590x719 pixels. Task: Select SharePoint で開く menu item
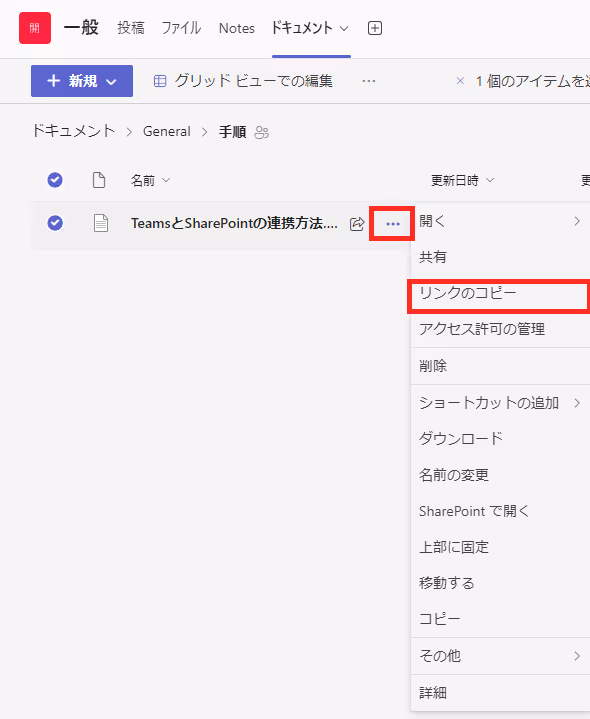(x=500, y=511)
